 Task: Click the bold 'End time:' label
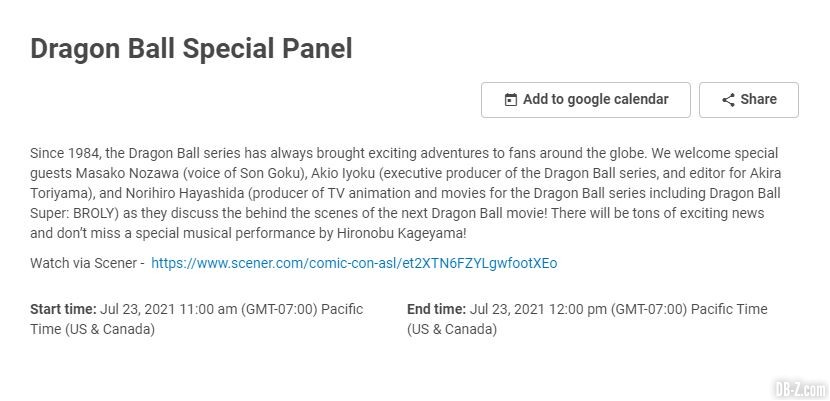pos(437,309)
